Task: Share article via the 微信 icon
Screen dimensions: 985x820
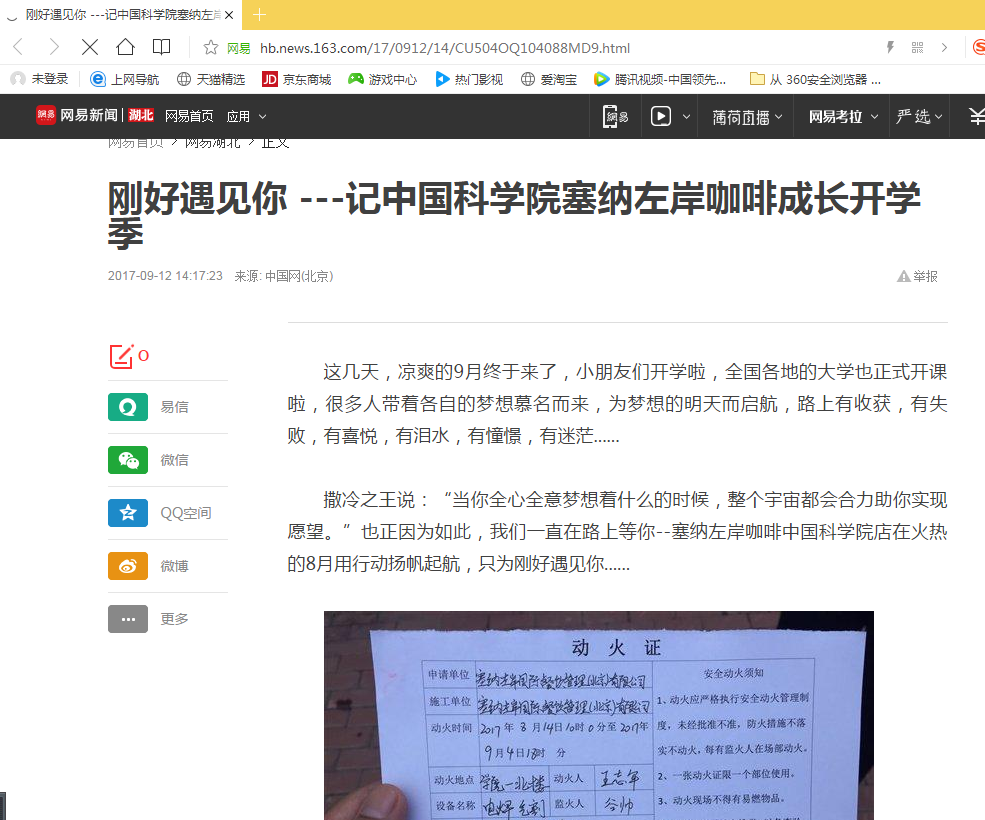Action: coord(128,460)
